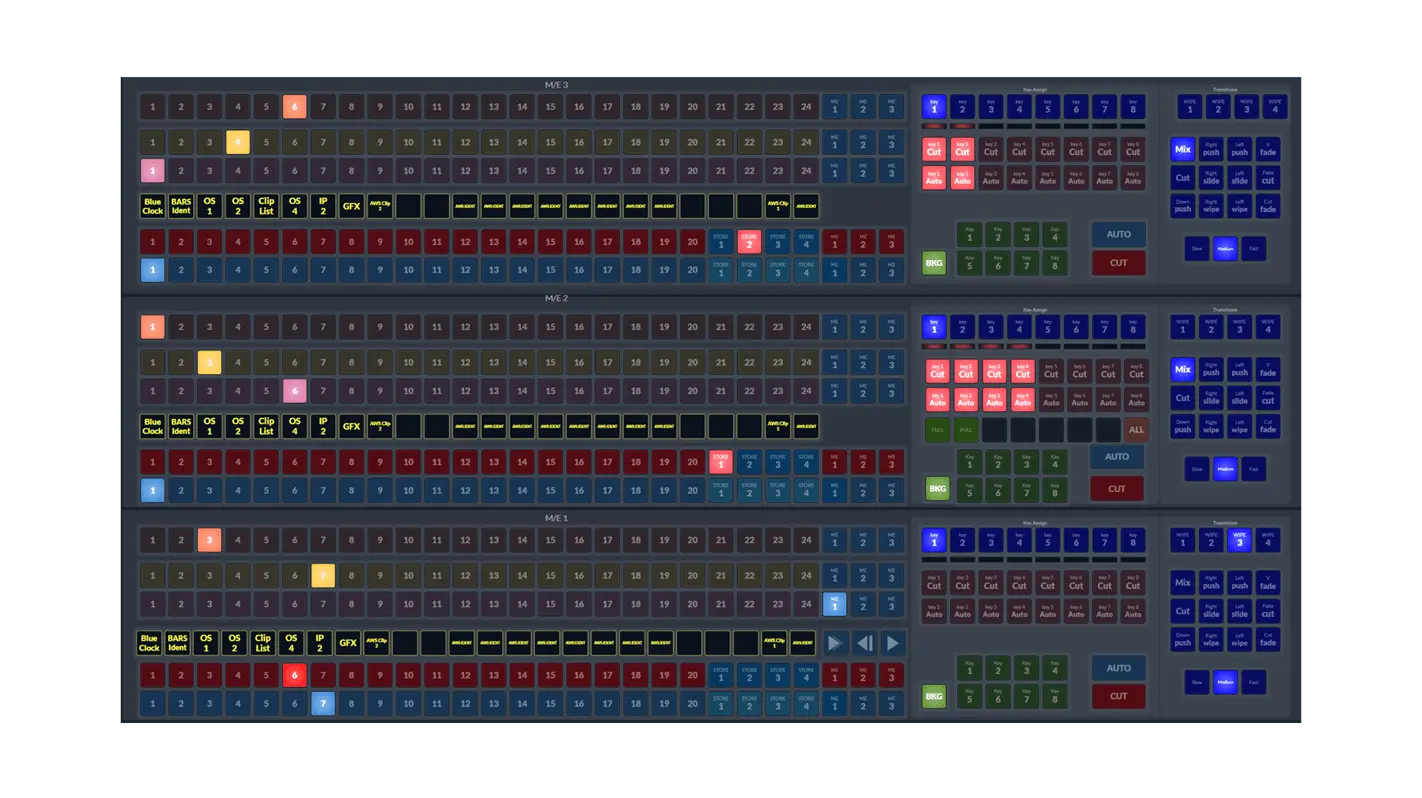
Task: Select source 20 on M/E 2 blue row
Action: 692,491
